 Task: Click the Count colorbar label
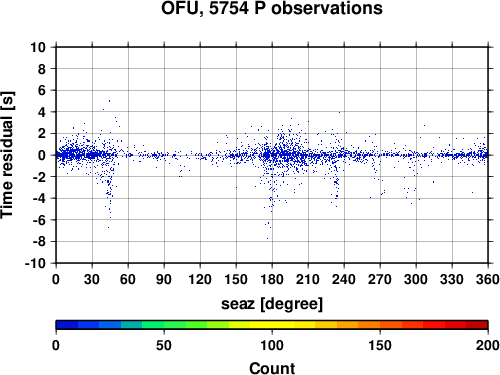[x=272, y=368]
